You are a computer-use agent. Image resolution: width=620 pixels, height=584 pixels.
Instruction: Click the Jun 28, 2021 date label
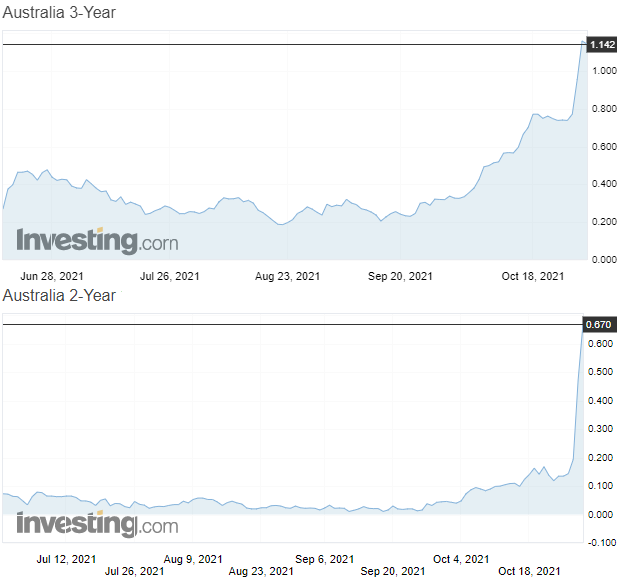point(51,275)
